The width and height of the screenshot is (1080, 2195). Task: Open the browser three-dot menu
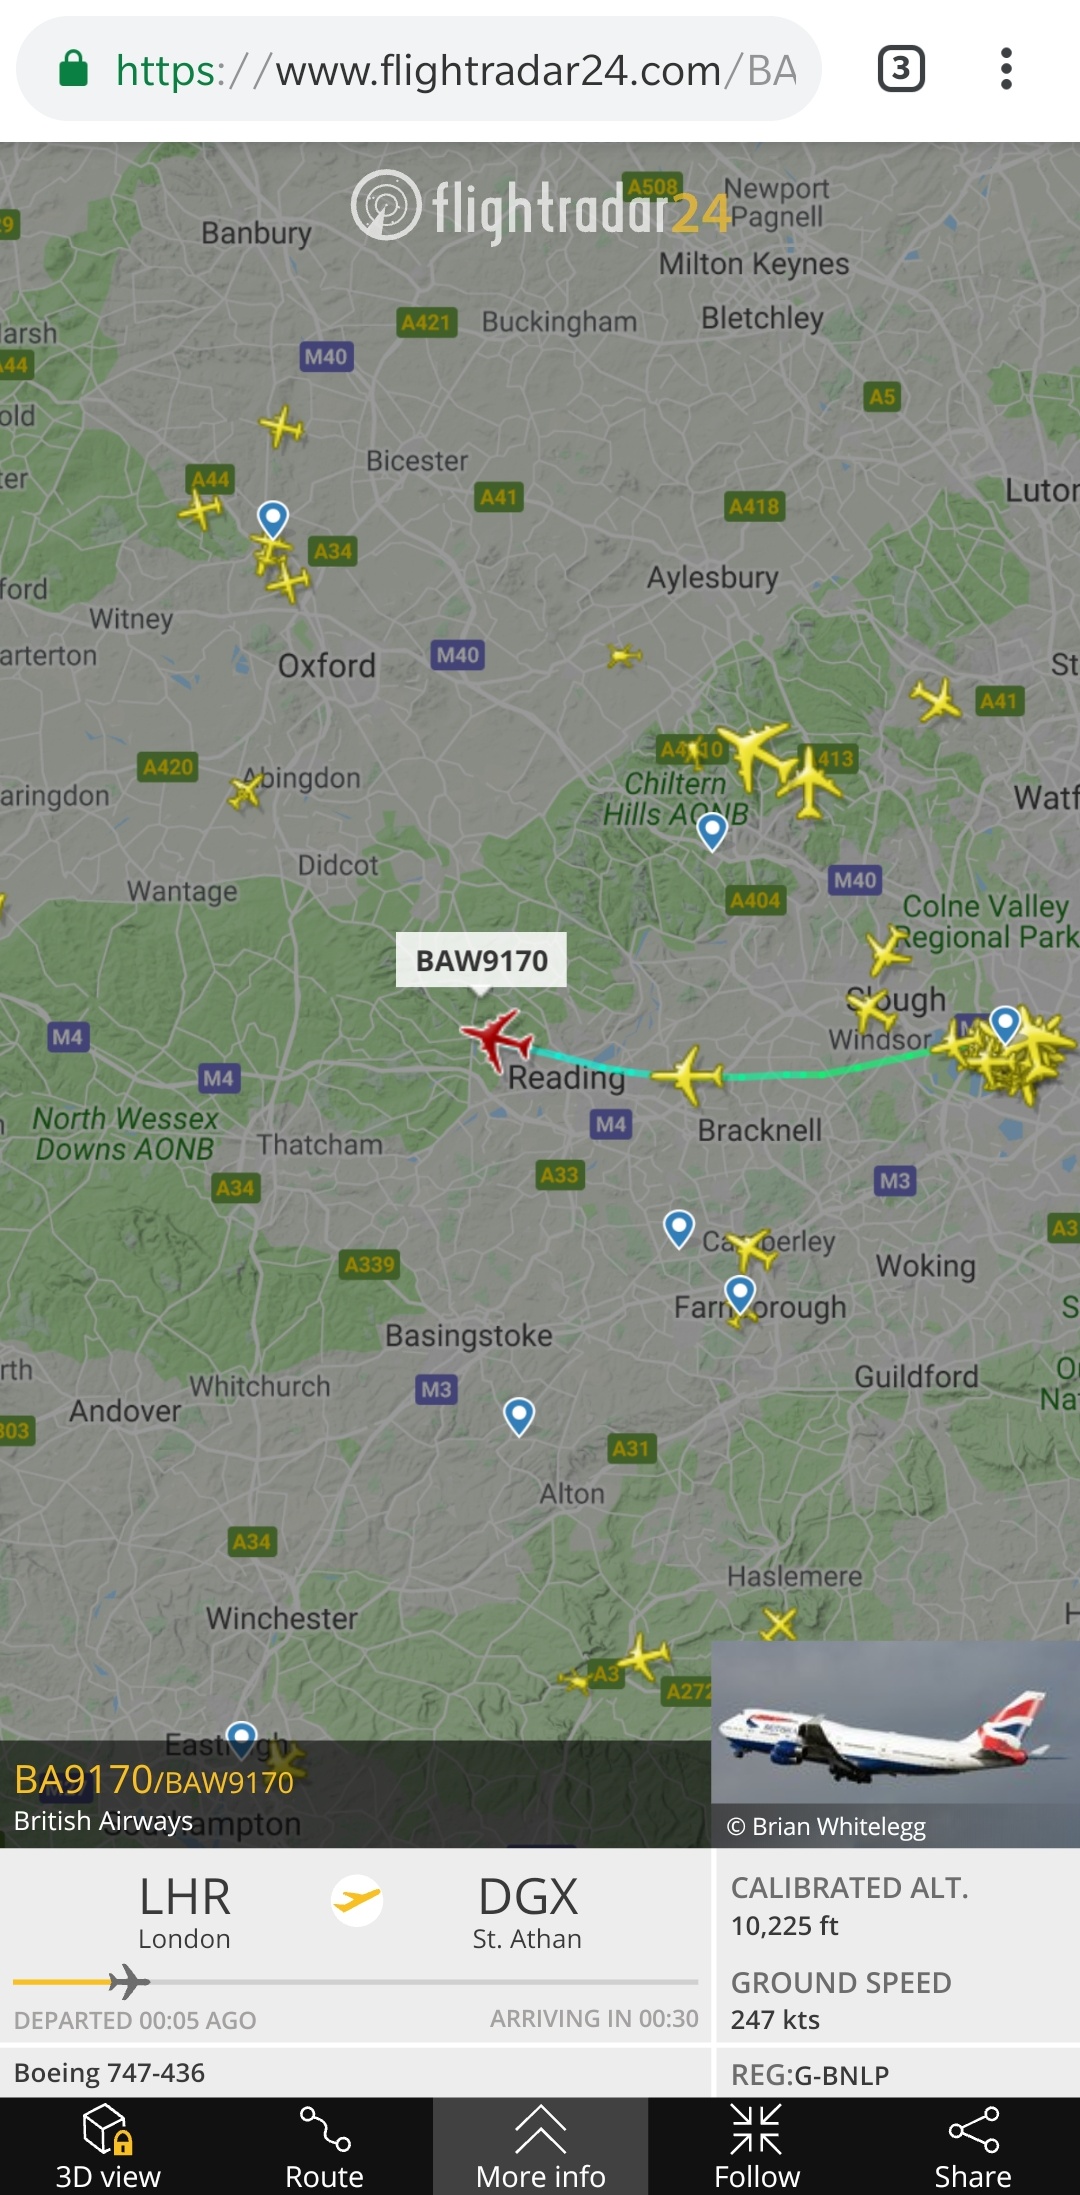(1006, 69)
